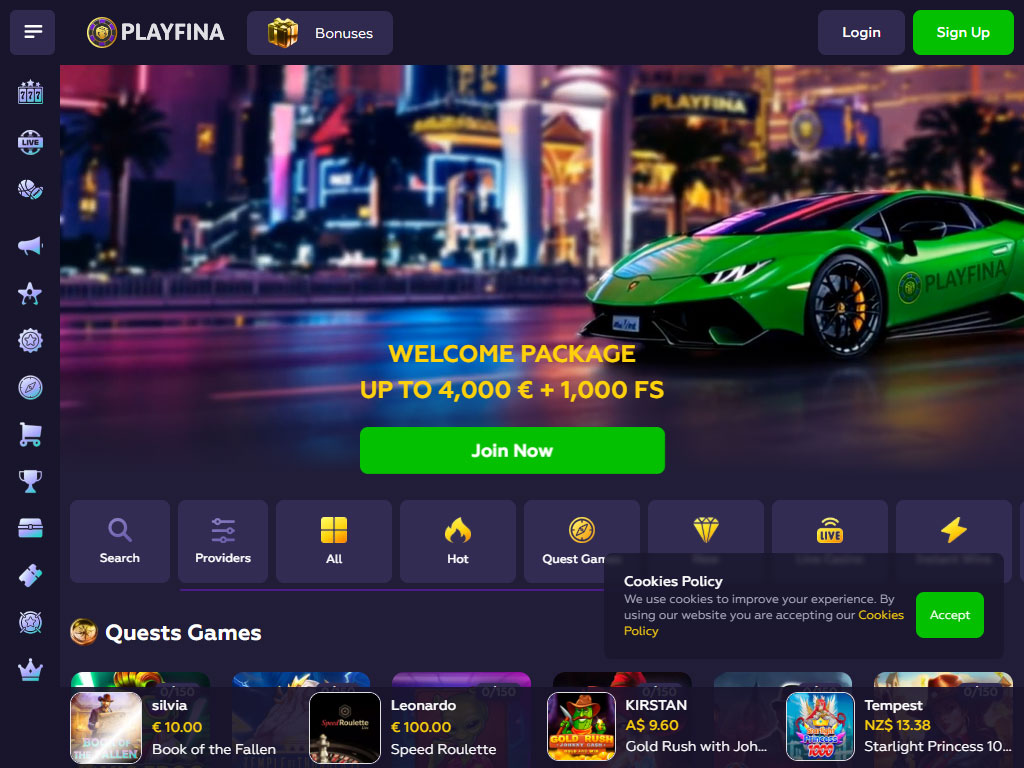Open the compass quests sidebar icon
Viewport: 1024px width, 768px height.
31,387
